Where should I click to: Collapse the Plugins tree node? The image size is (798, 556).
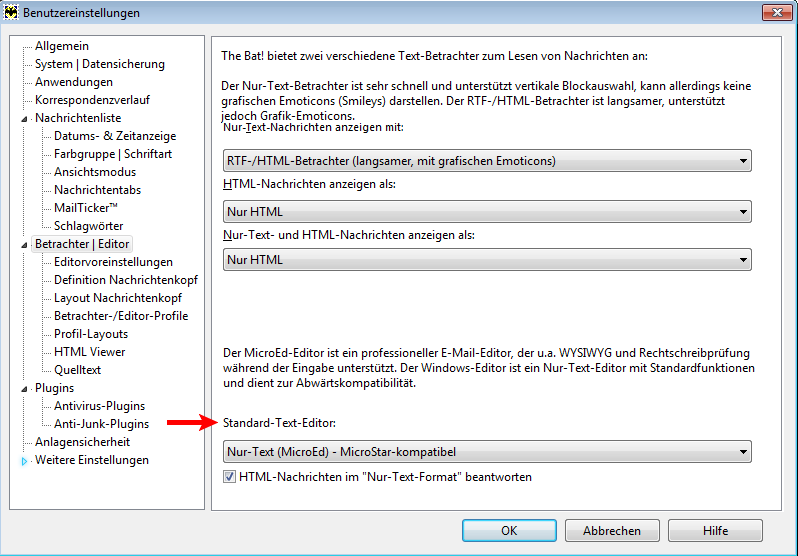24,389
